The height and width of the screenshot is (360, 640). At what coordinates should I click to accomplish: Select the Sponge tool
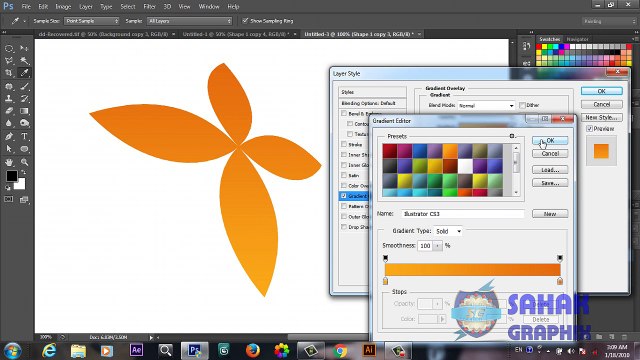(x=24, y=123)
